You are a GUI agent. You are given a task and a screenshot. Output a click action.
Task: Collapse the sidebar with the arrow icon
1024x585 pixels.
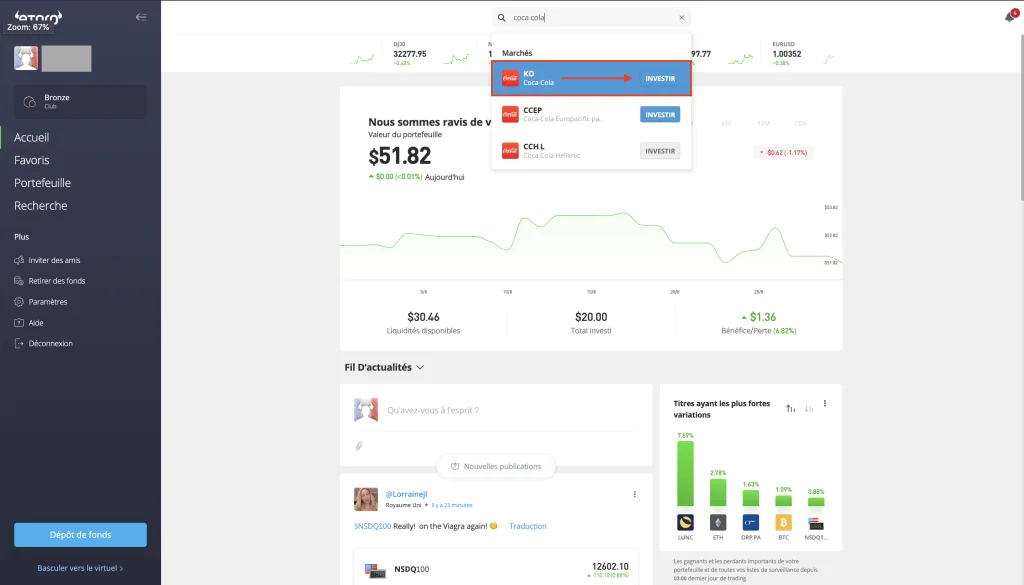click(x=141, y=17)
